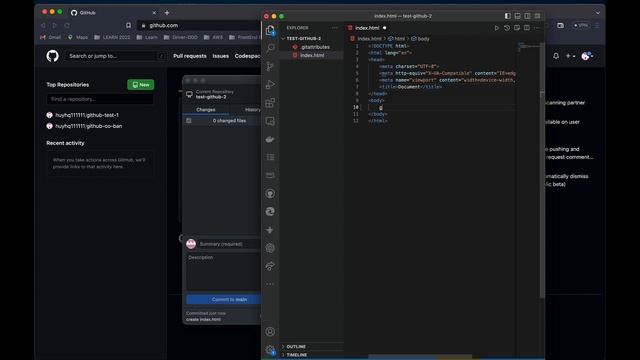The image size is (640, 360).
Task: Reload the github.com page
Action: click(67, 25)
